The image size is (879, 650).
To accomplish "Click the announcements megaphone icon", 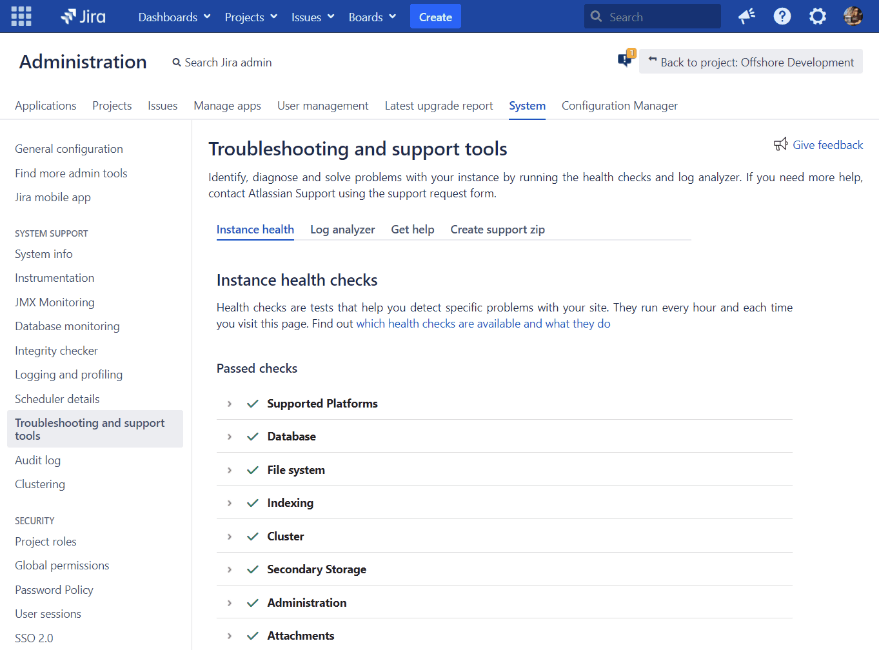I will [746, 16].
